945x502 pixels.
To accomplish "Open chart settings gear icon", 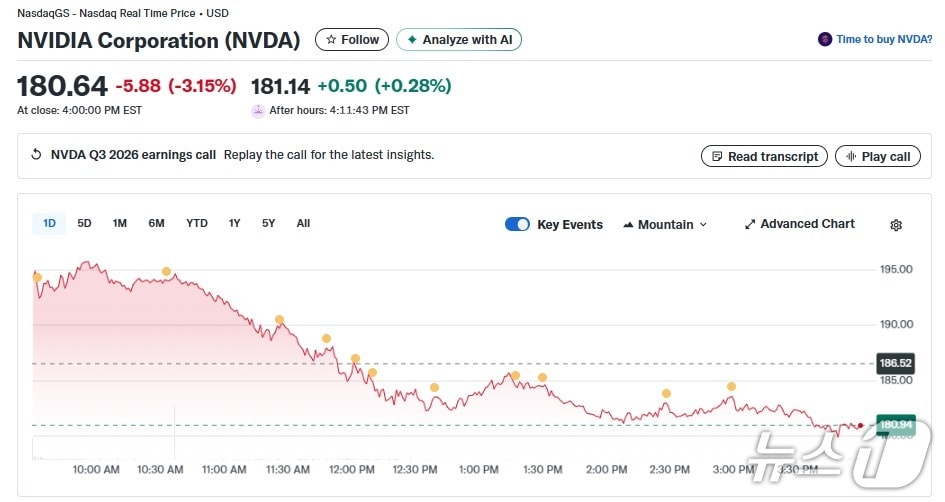I will click(x=895, y=225).
